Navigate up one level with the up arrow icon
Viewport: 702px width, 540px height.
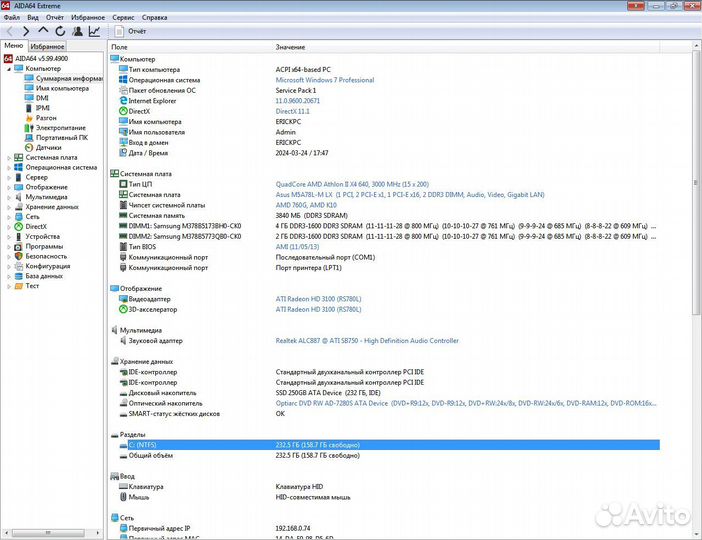pyautogui.click(x=43, y=30)
